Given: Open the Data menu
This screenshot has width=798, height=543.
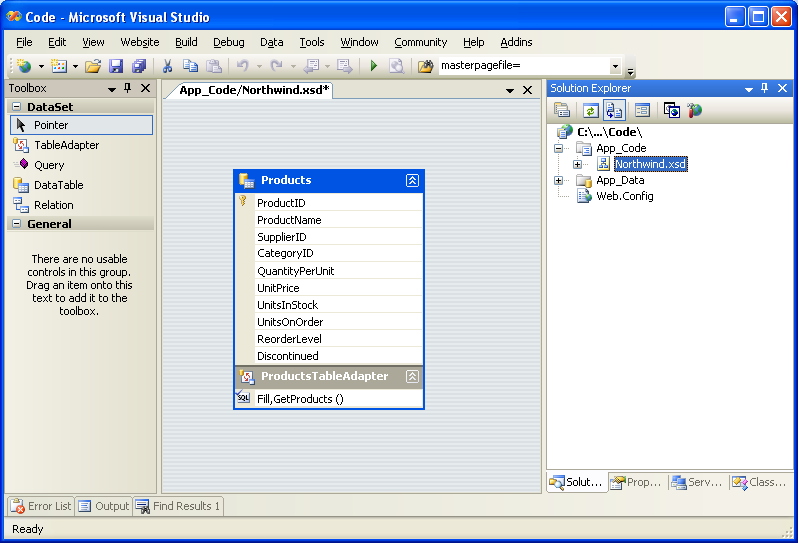Looking at the screenshot, I should click(x=271, y=42).
